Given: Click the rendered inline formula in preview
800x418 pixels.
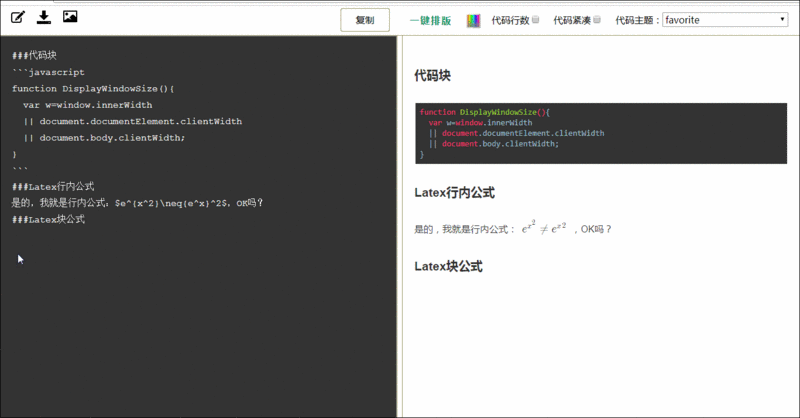Looking at the screenshot, I should [544, 227].
